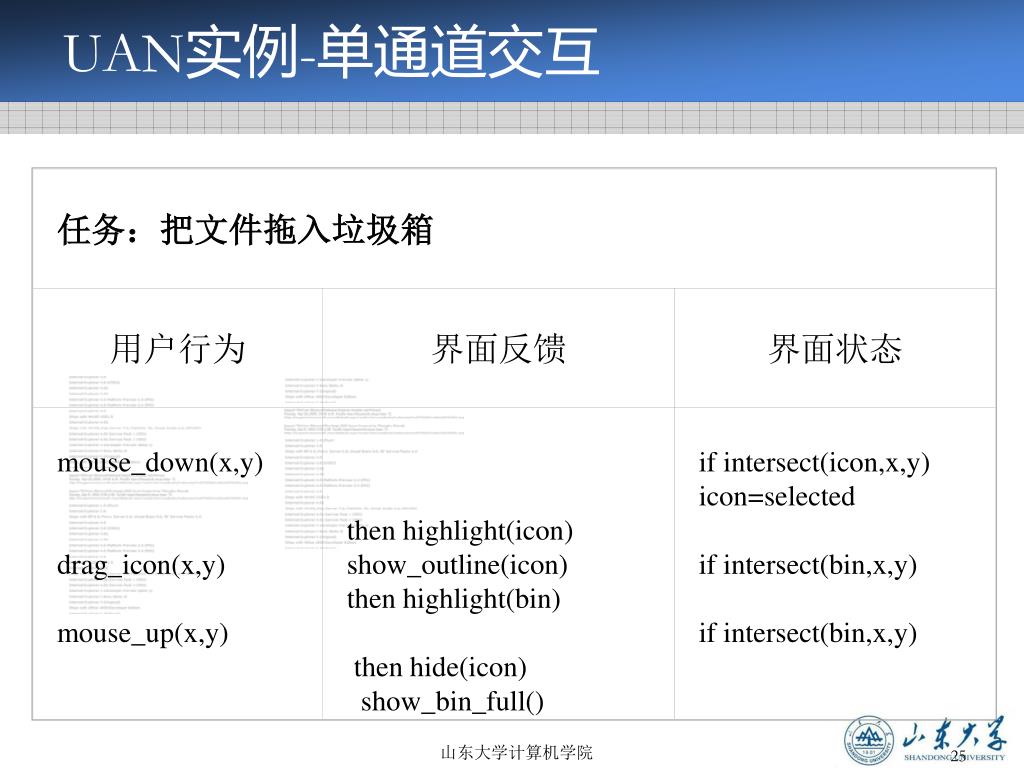Select the text 'mouse_up(x,y)'
This screenshot has width=1024, height=768.
pos(142,633)
